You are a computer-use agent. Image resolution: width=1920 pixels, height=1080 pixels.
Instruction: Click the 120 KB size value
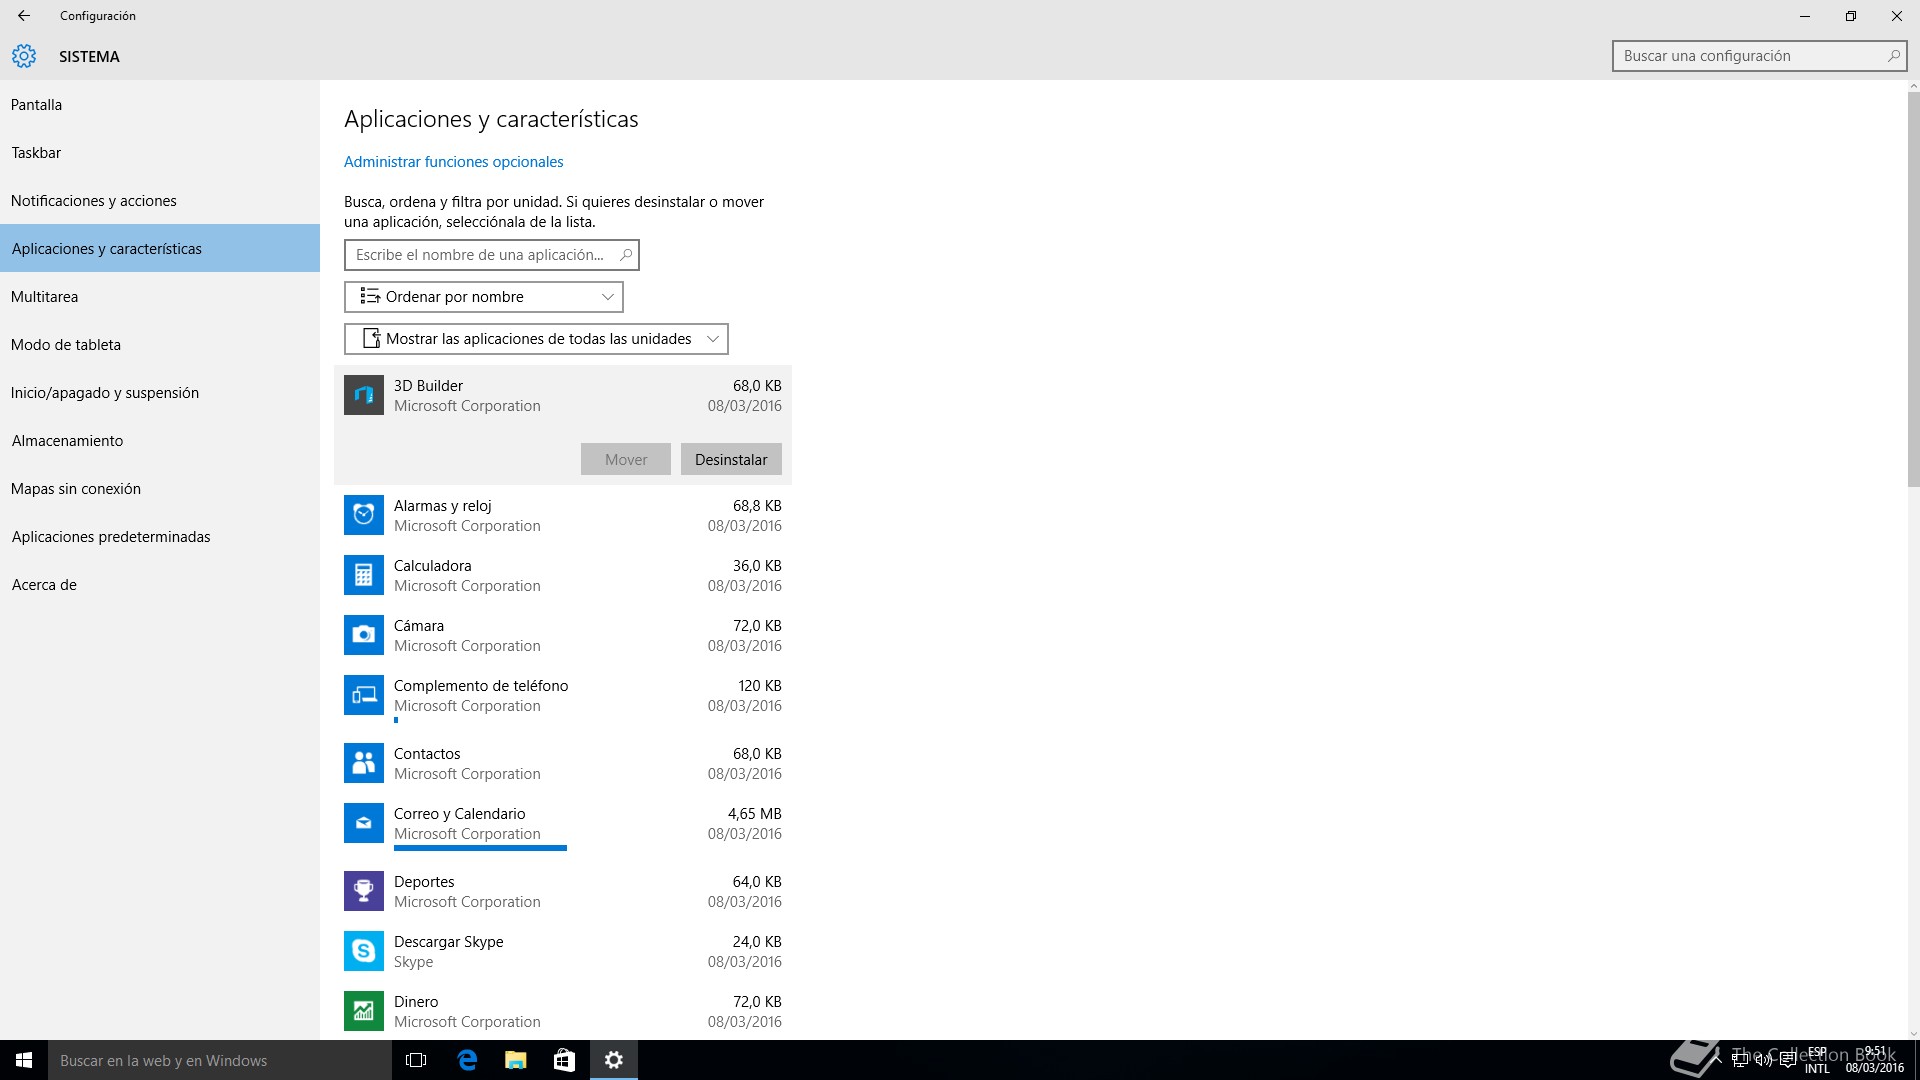760,686
